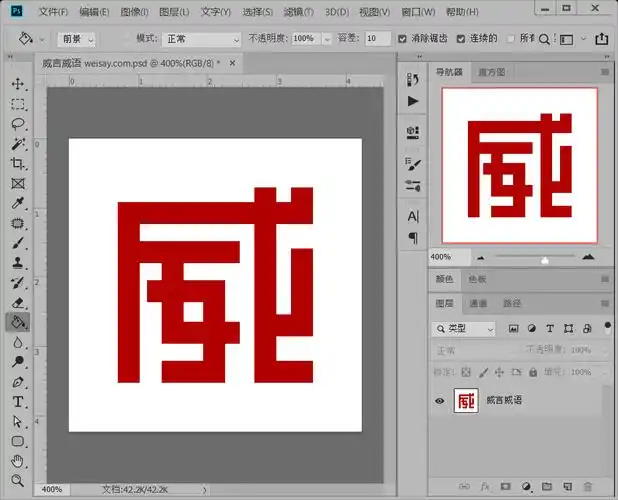Open the 前景 fill source dropdown

pyautogui.click(x=77, y=38)
